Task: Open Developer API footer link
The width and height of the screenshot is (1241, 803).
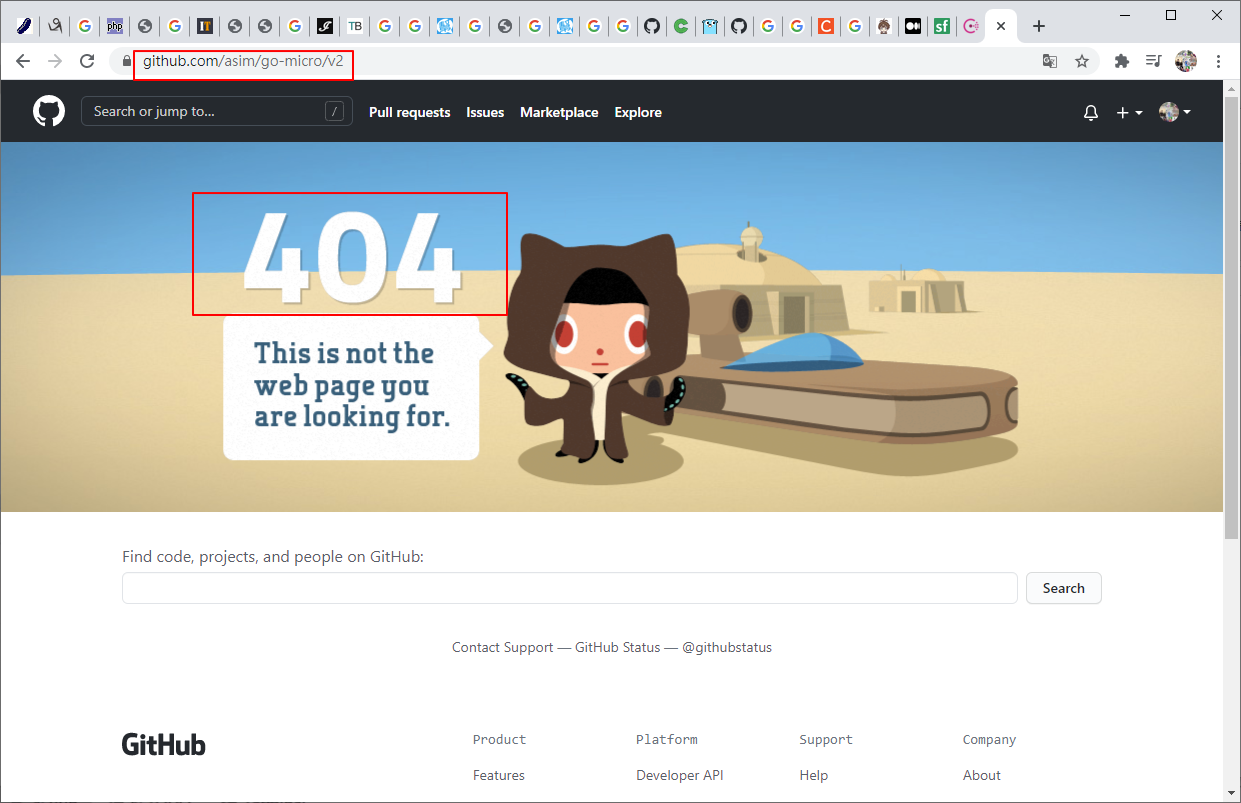Action: pos(679,775)
